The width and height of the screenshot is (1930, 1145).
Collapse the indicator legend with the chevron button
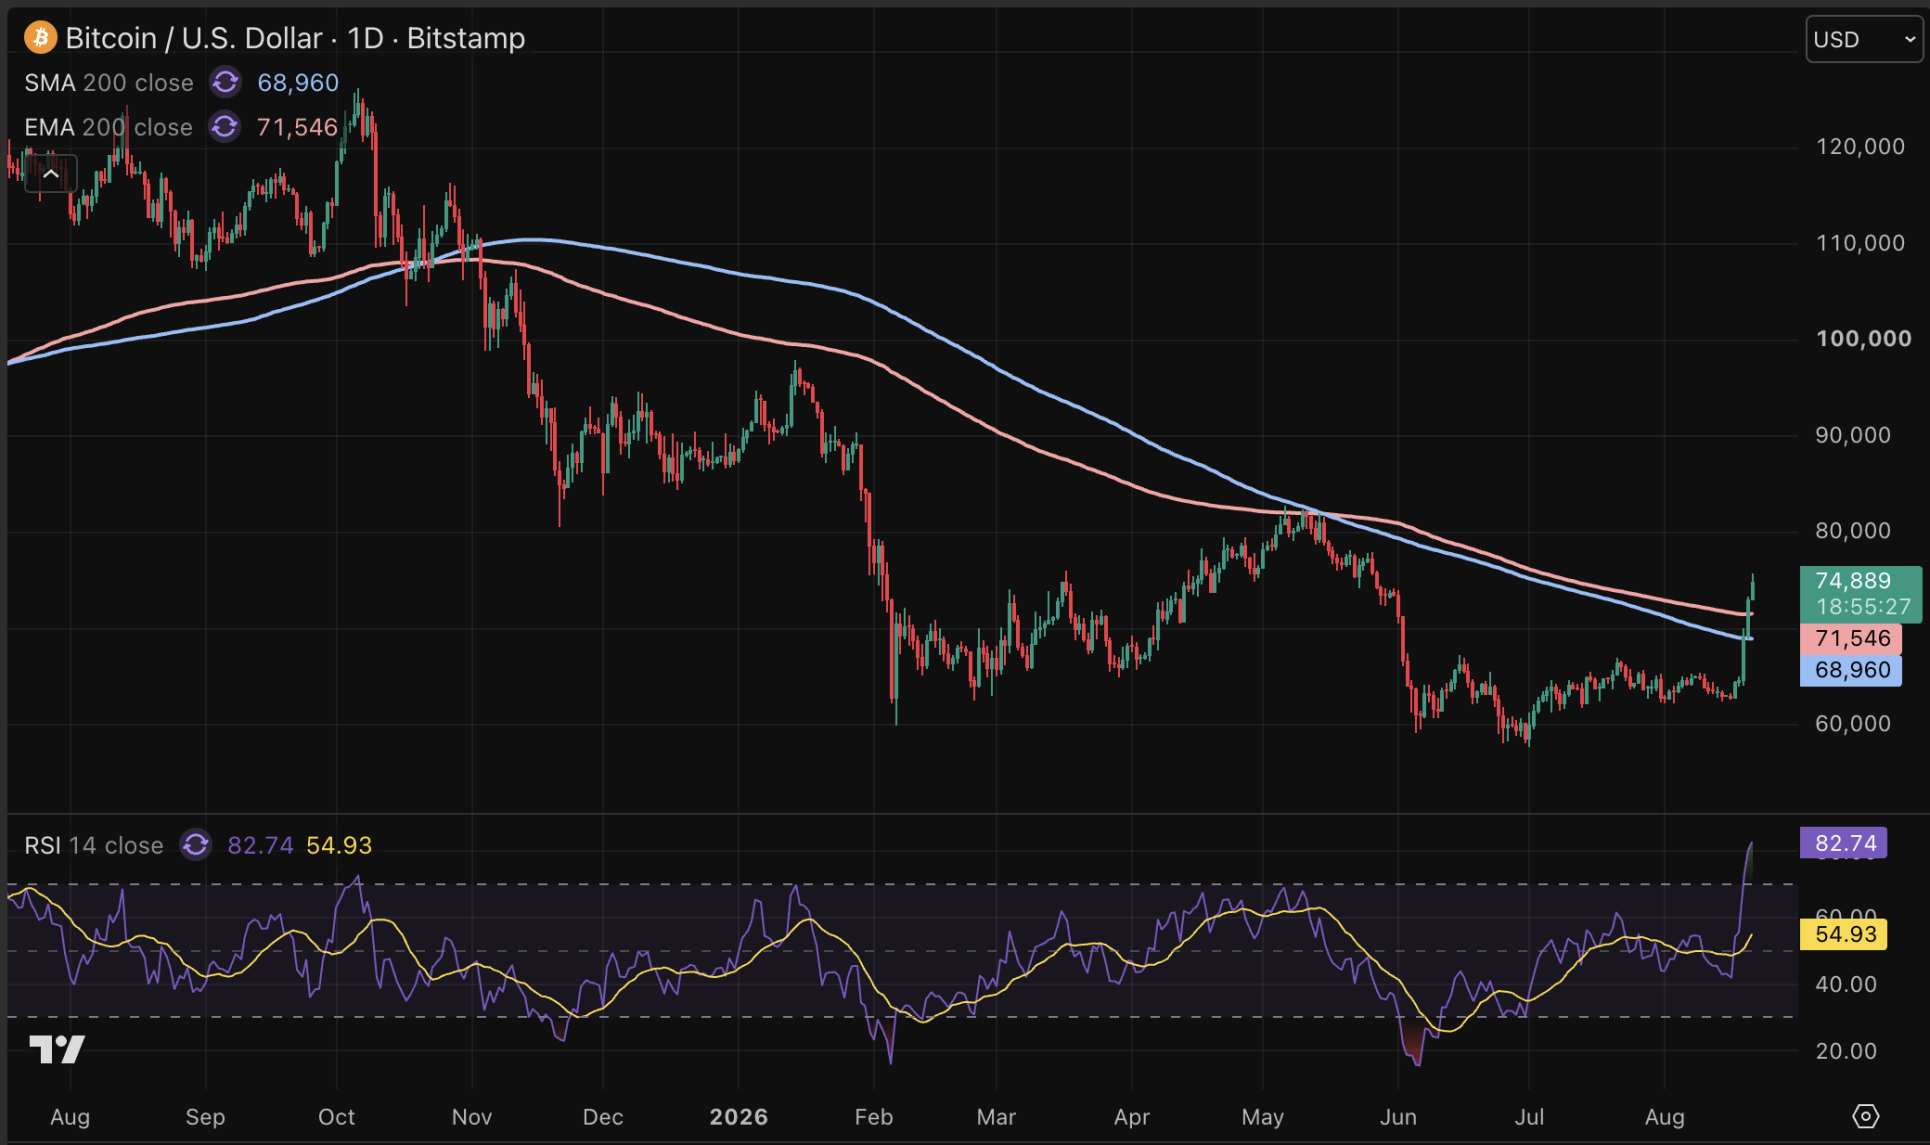pos(51,175)
